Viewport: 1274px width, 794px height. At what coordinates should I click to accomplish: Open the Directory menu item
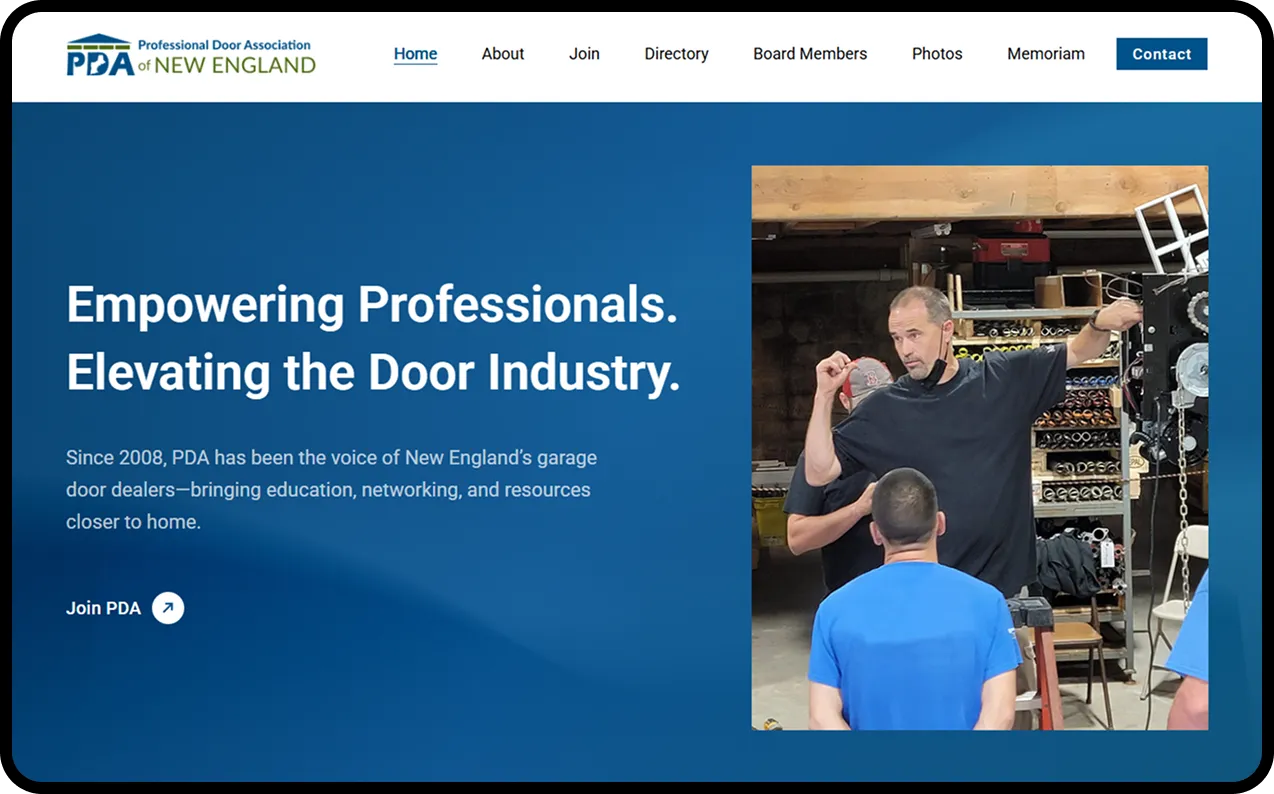(676, 54)
